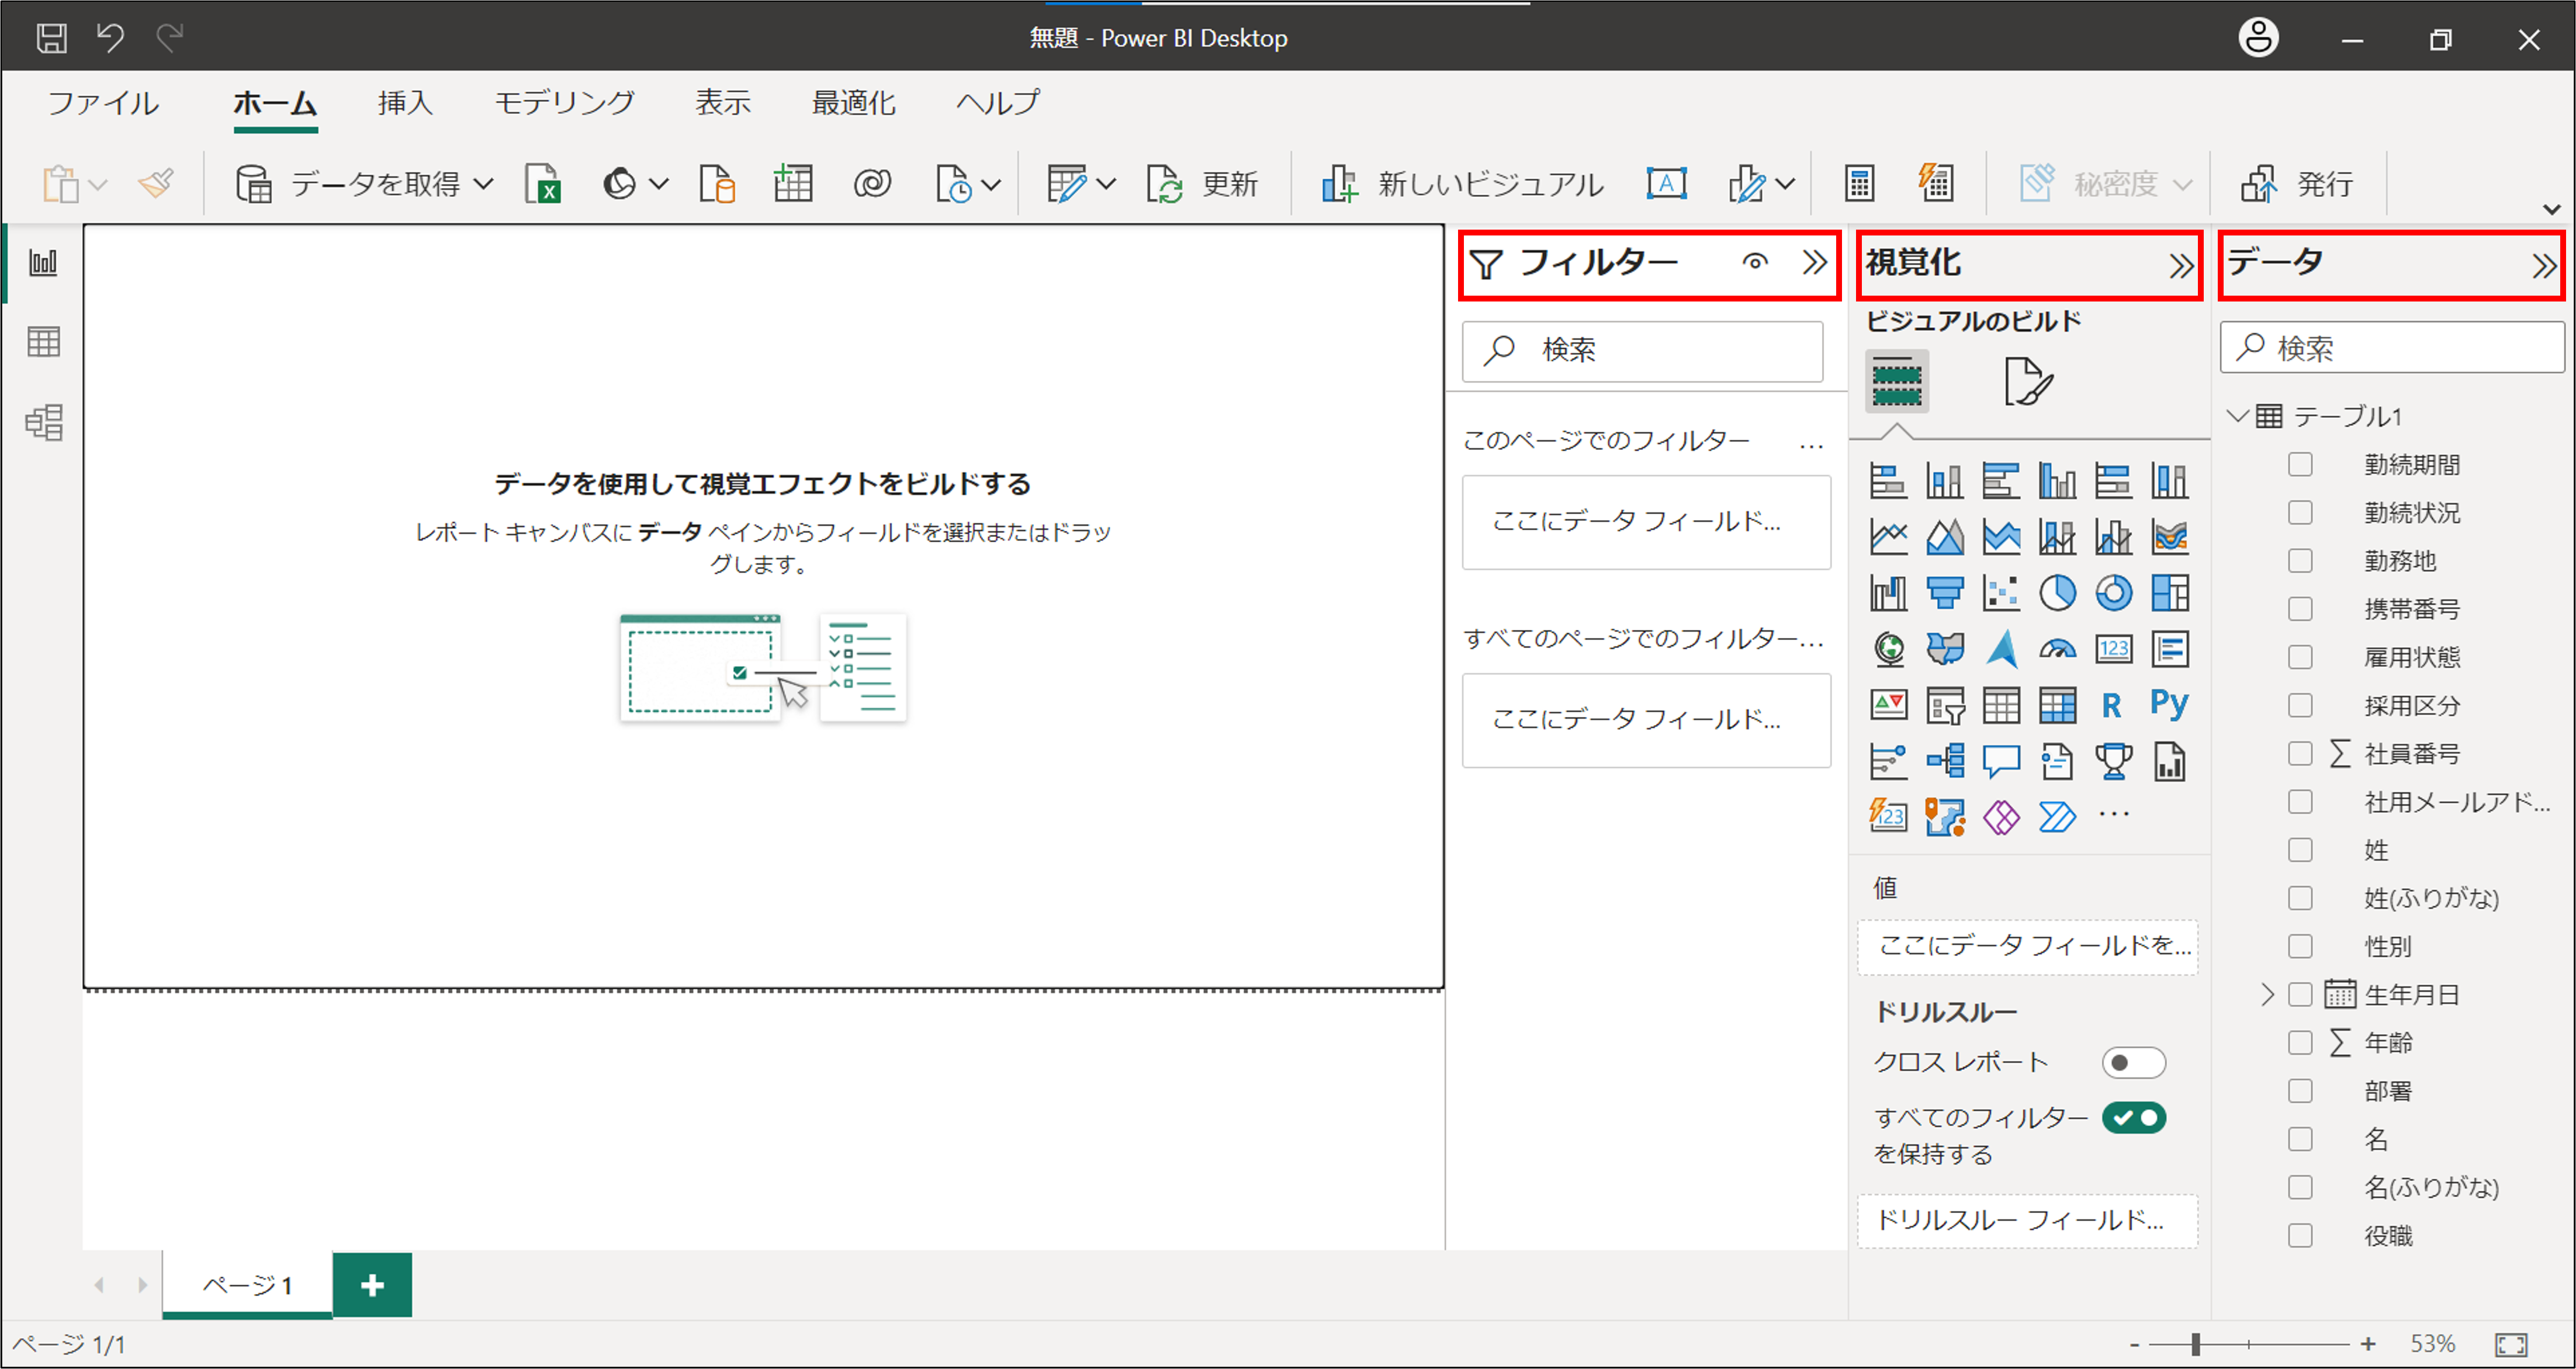This screenshot has width=2576, height=1369.
Task: Click the fit to page icon
Action: pos(2511,1345)
